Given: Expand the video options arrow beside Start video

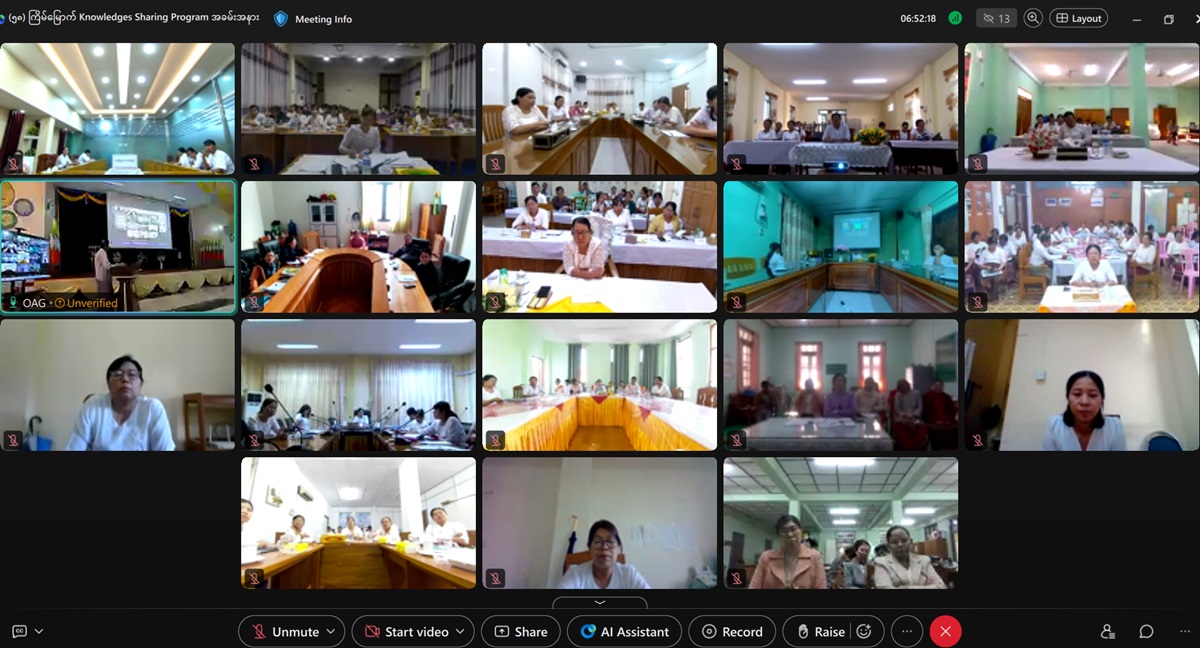Looking at the screenshot, I should pyautogui.click(x=461, y=631).
